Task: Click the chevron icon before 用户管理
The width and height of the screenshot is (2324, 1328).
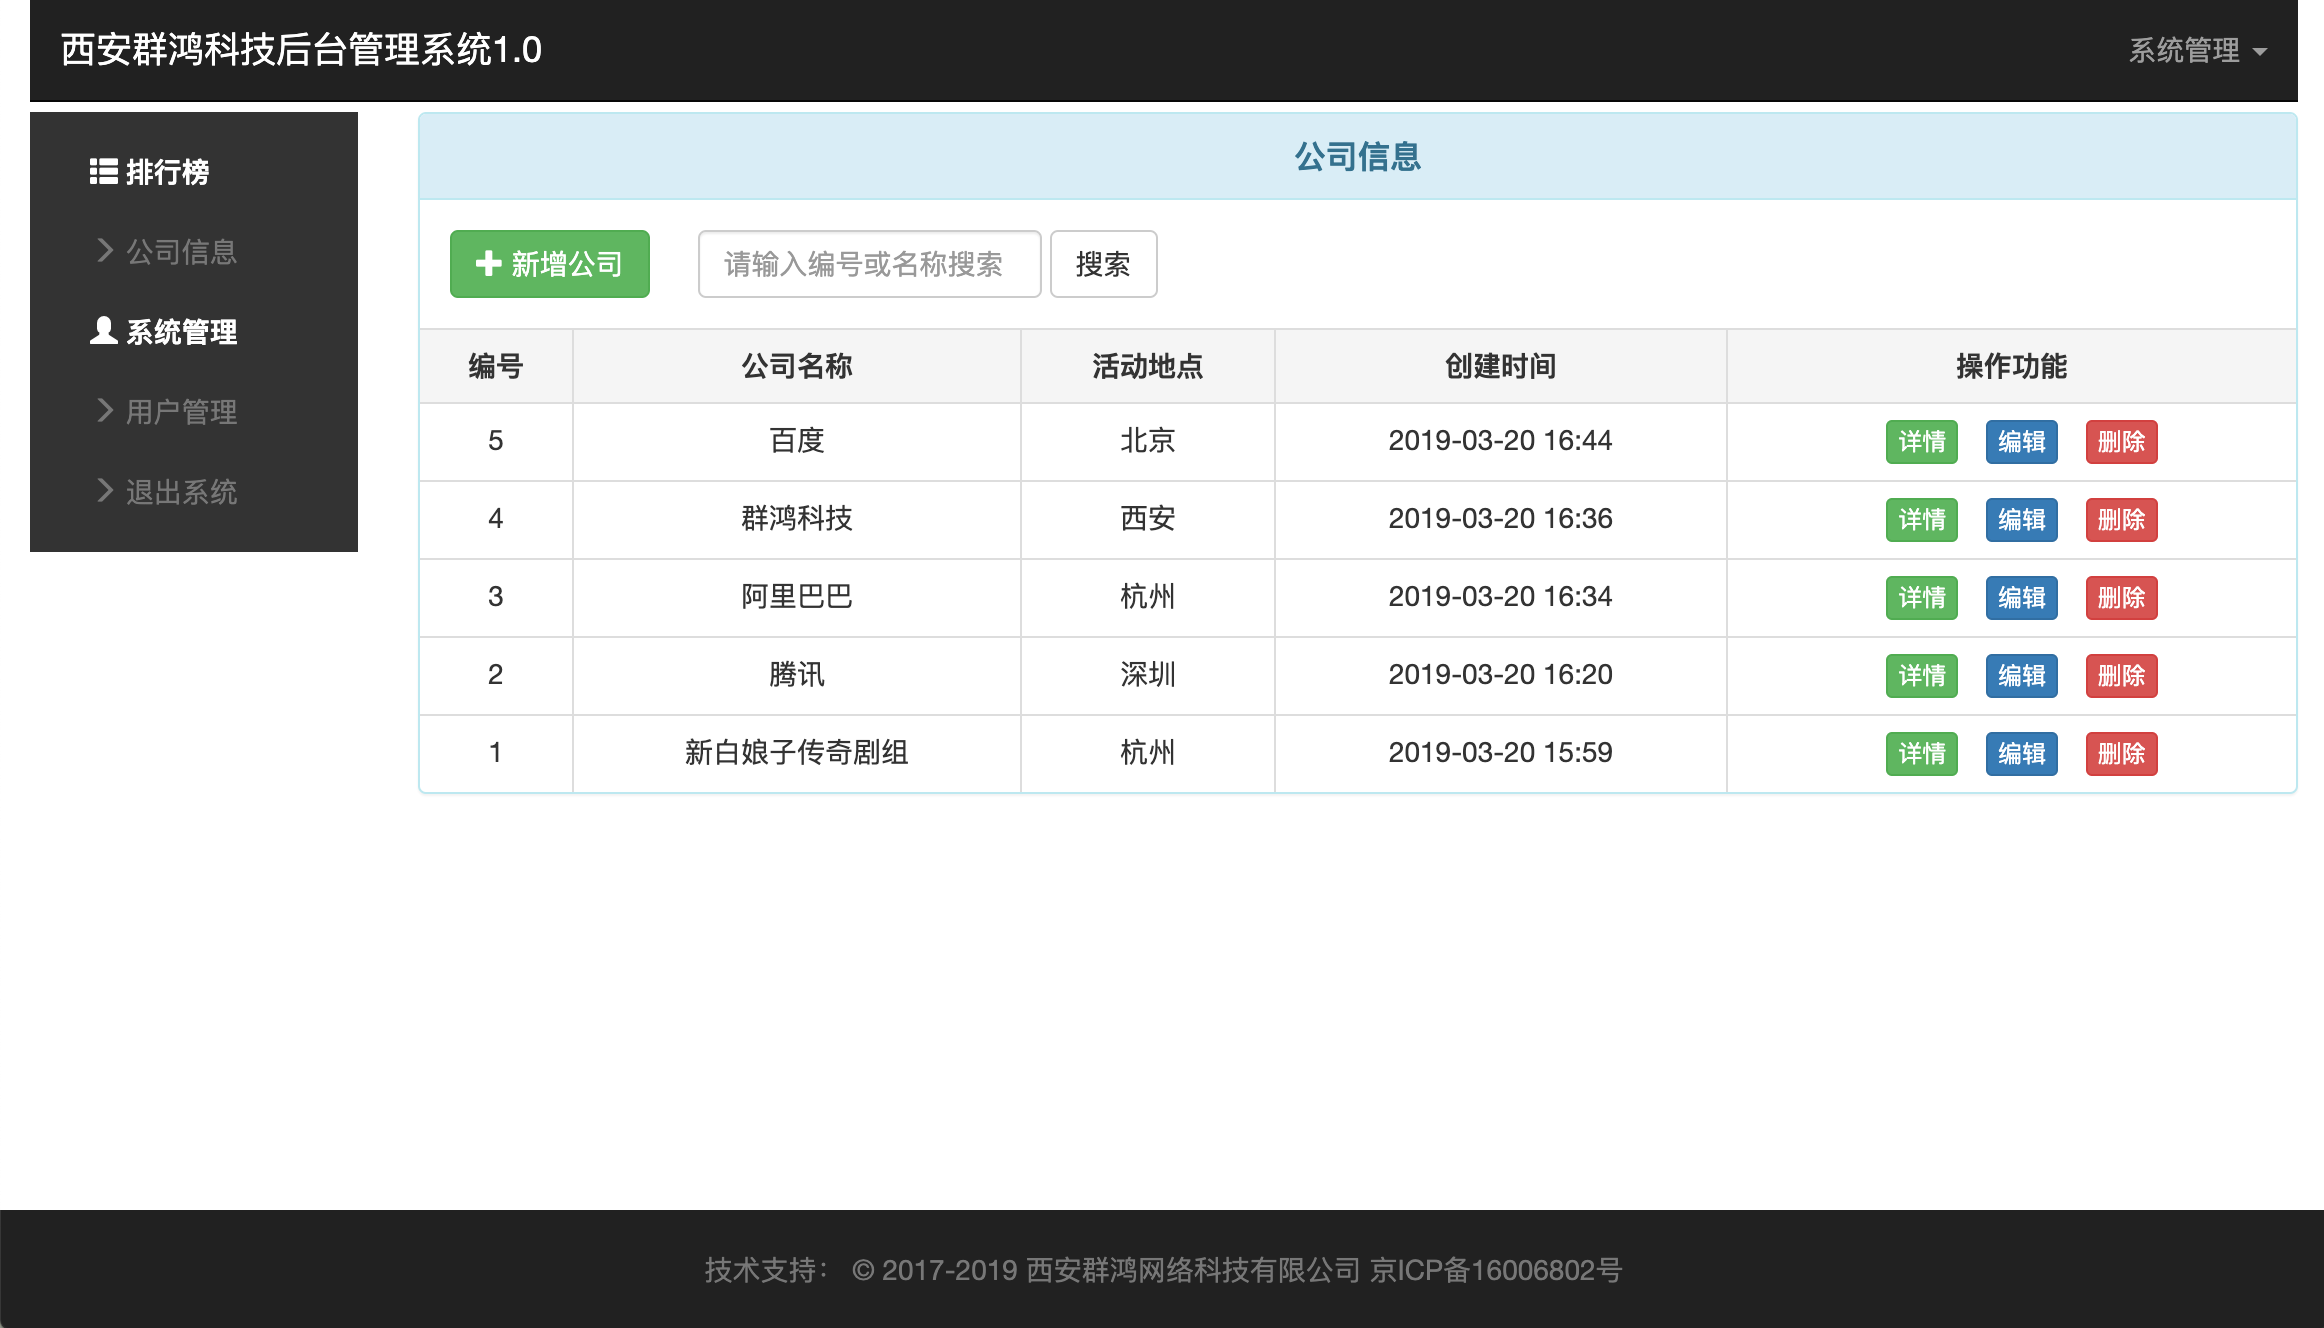Action: [x=105, y=410]
